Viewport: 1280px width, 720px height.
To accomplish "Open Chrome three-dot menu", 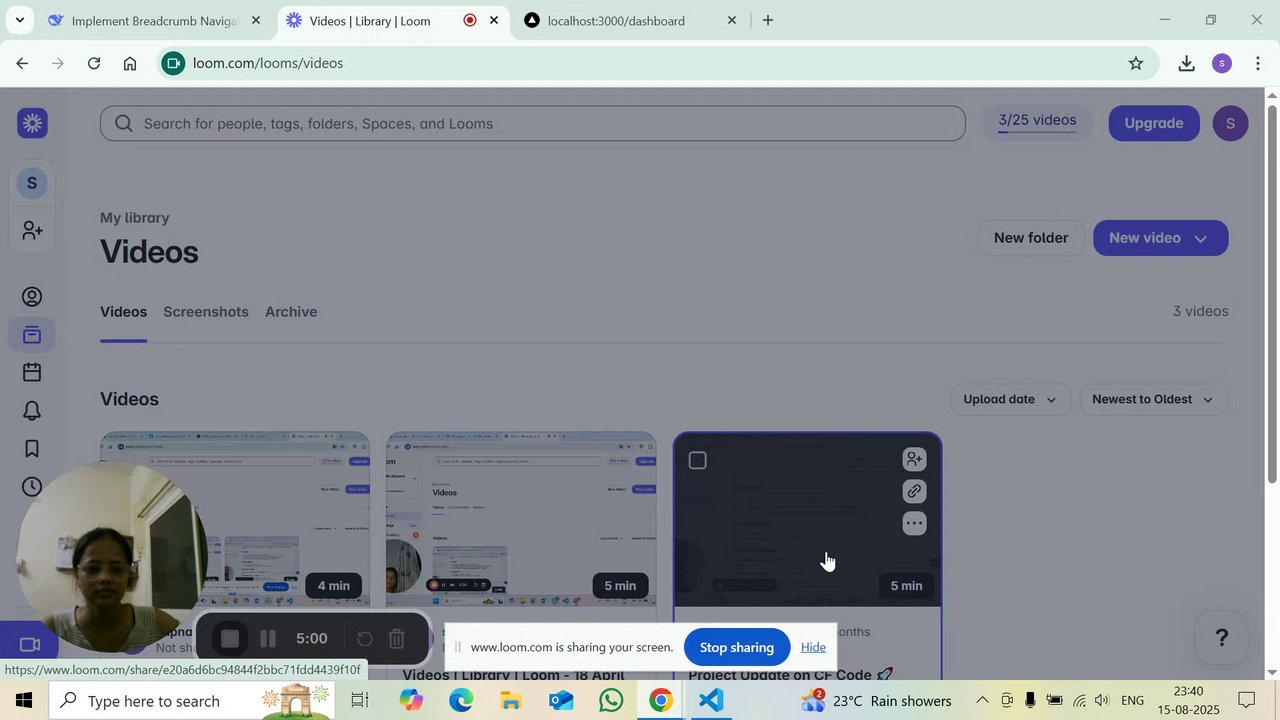I will click(x=1257, y=63).
